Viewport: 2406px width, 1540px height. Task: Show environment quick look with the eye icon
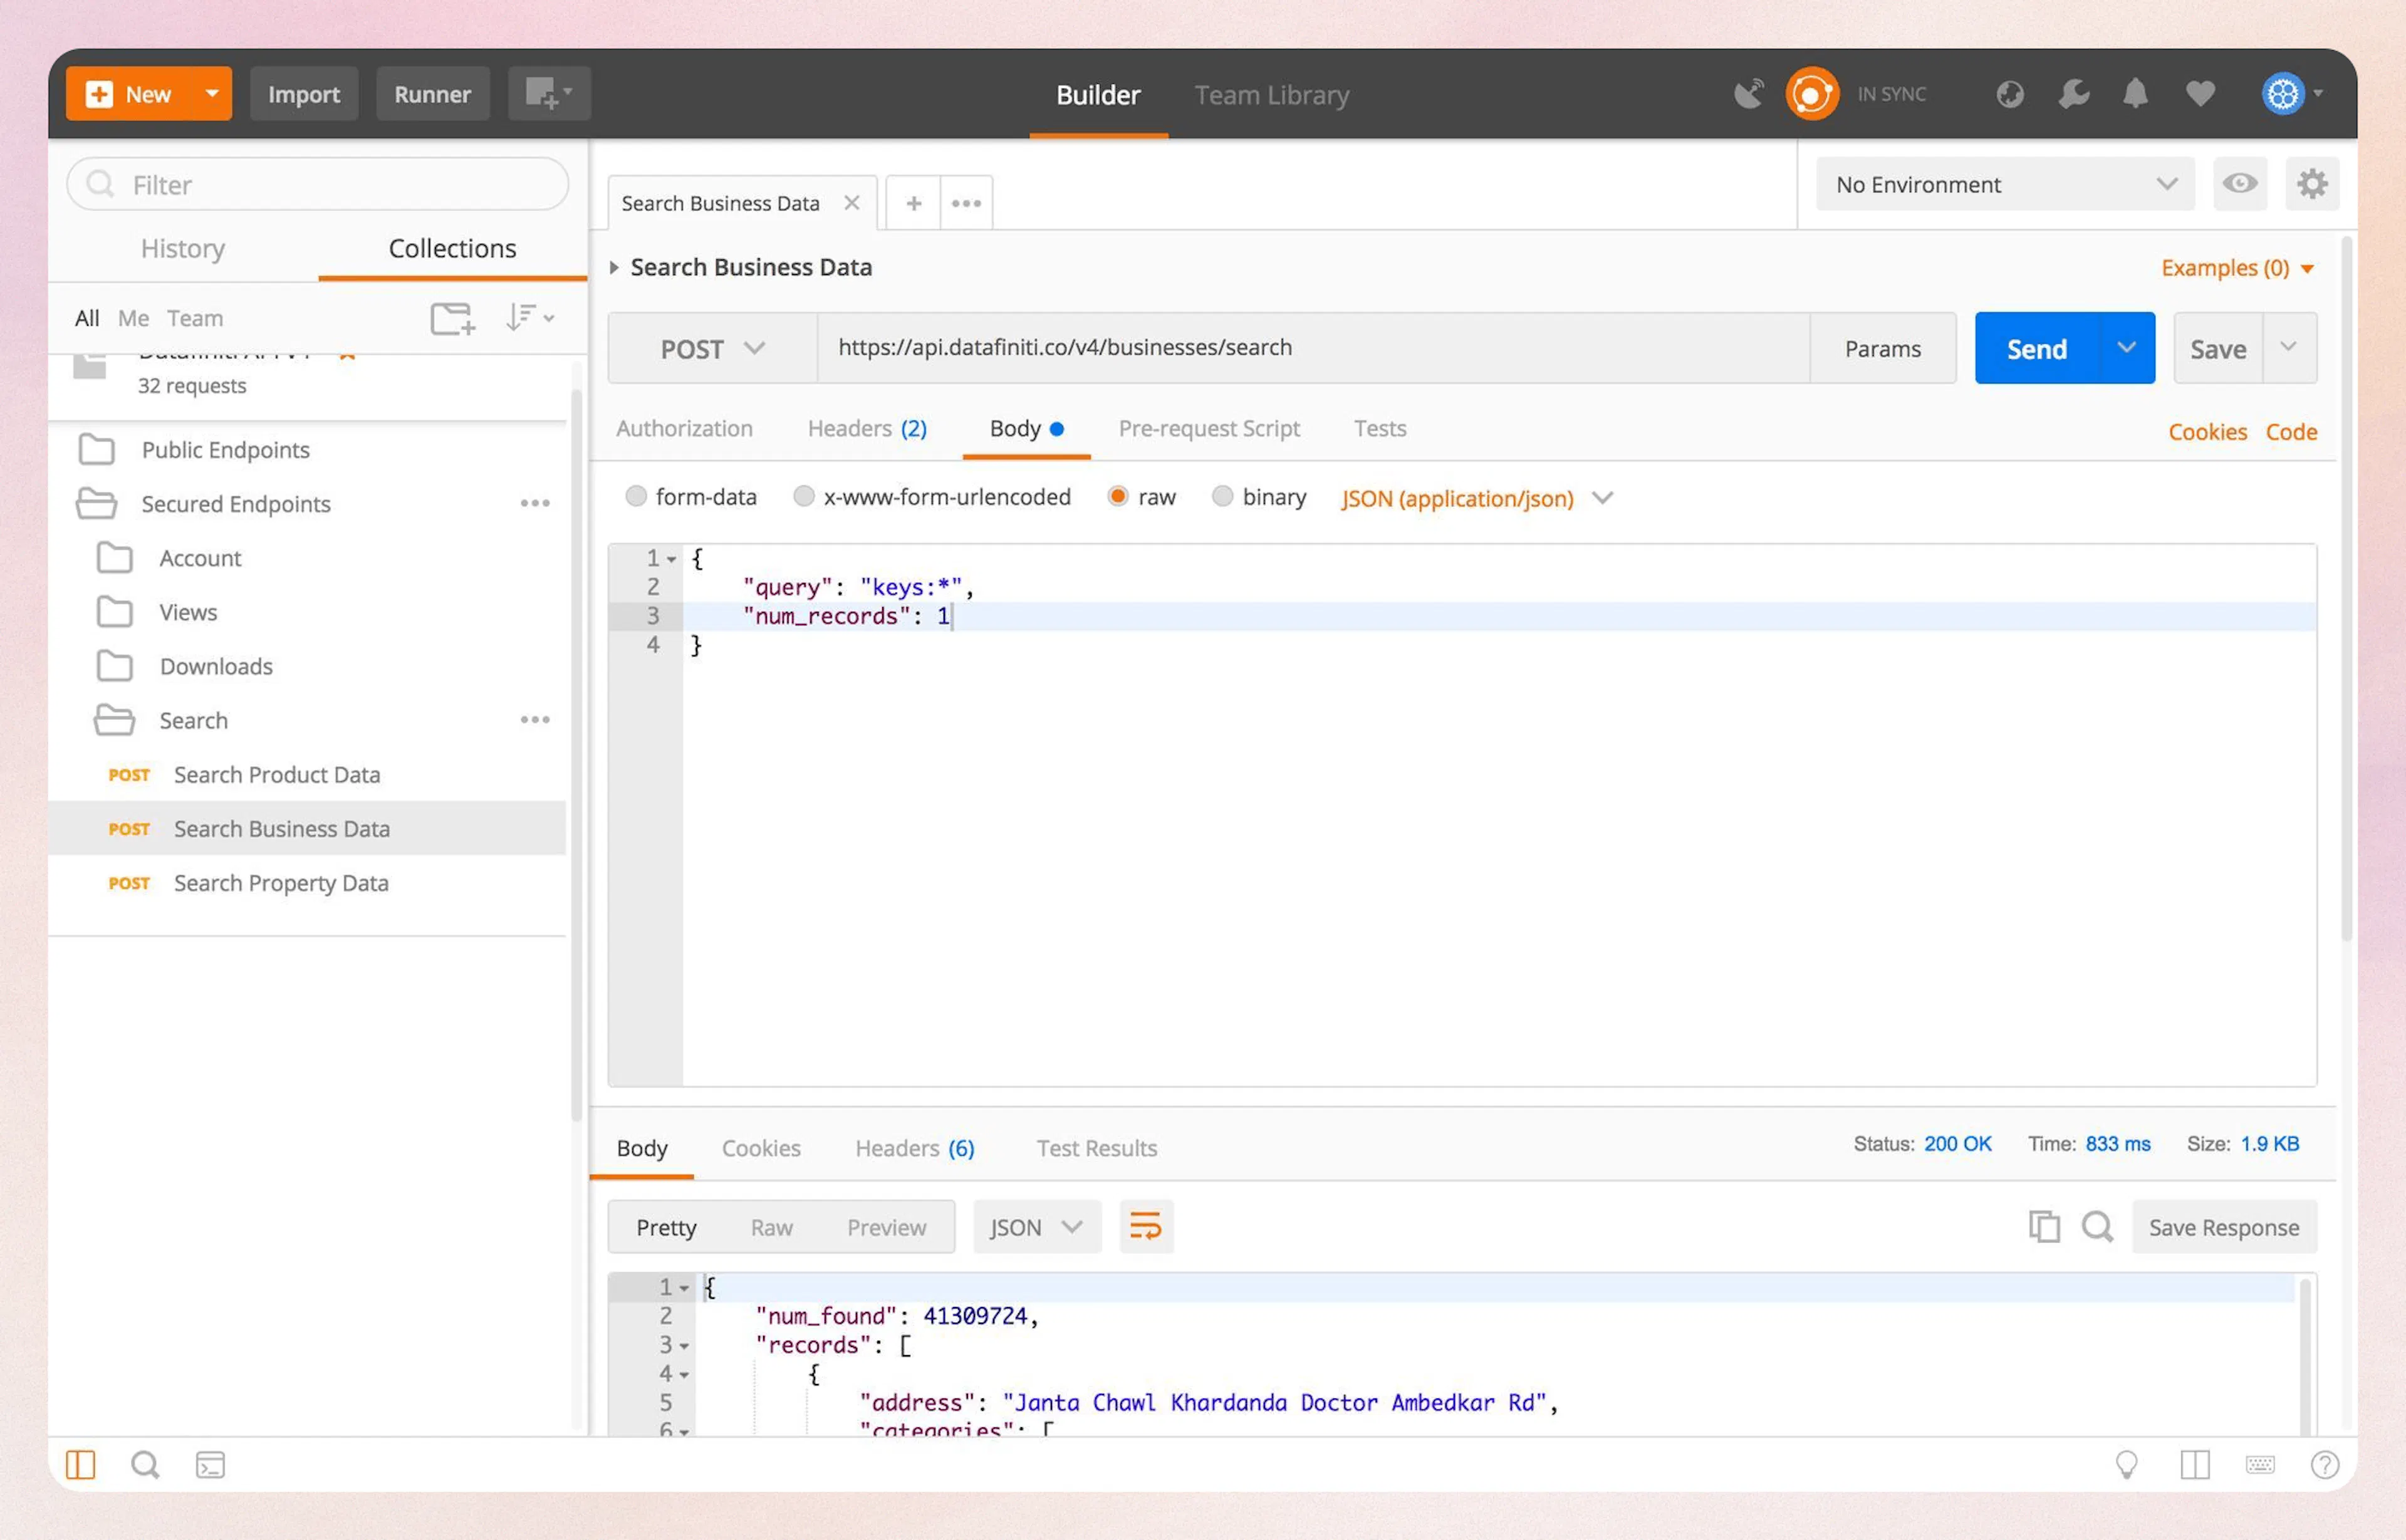[x=2240, y=184]
